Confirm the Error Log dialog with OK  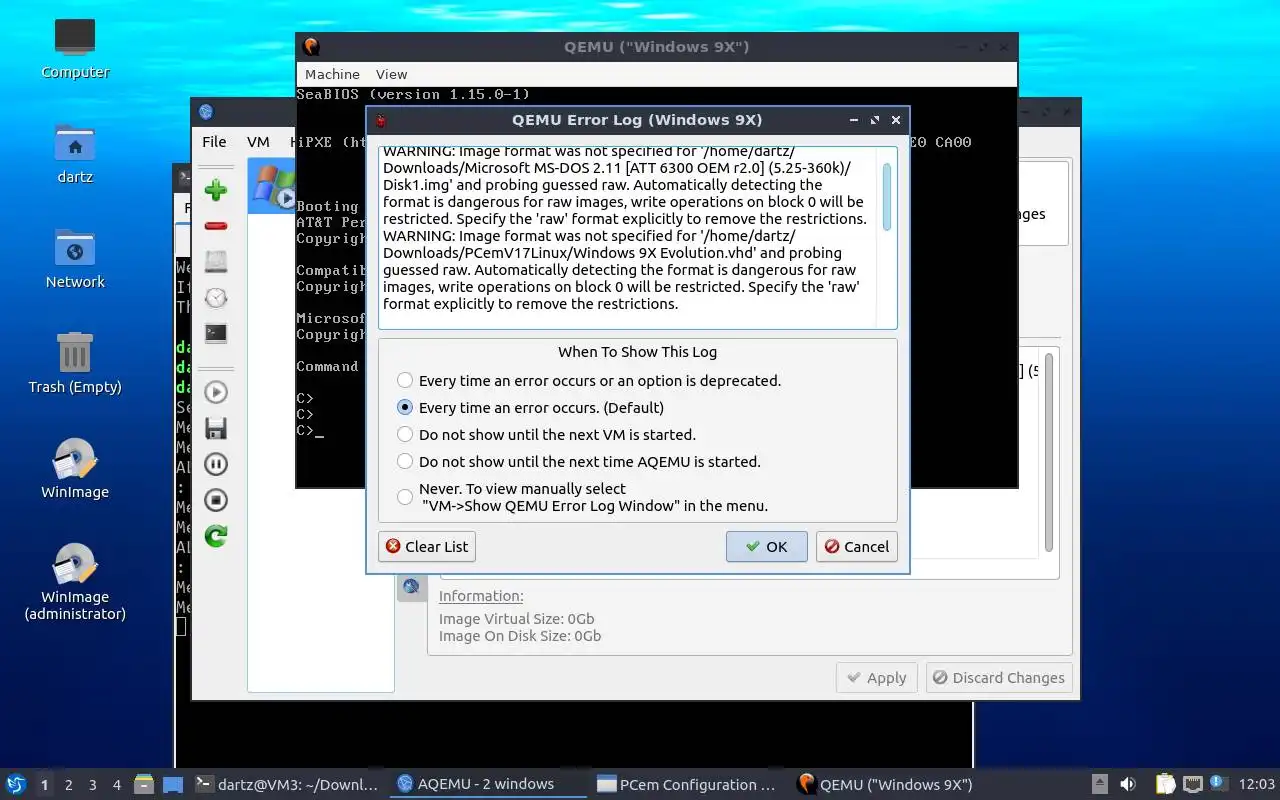[x=766, y=546]
